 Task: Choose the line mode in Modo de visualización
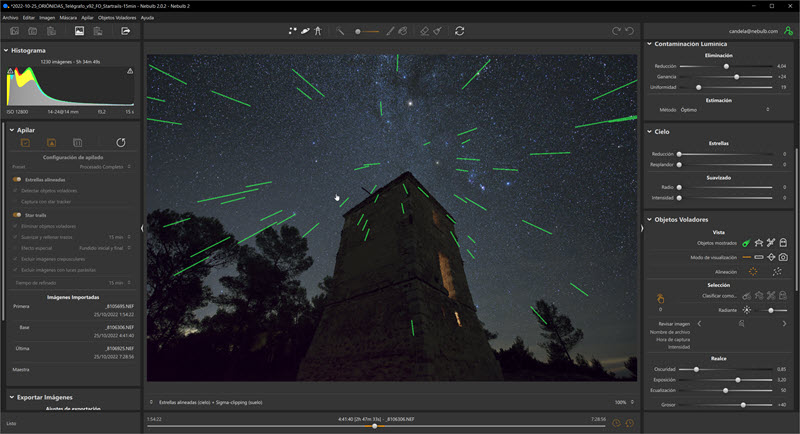point(746,257)
